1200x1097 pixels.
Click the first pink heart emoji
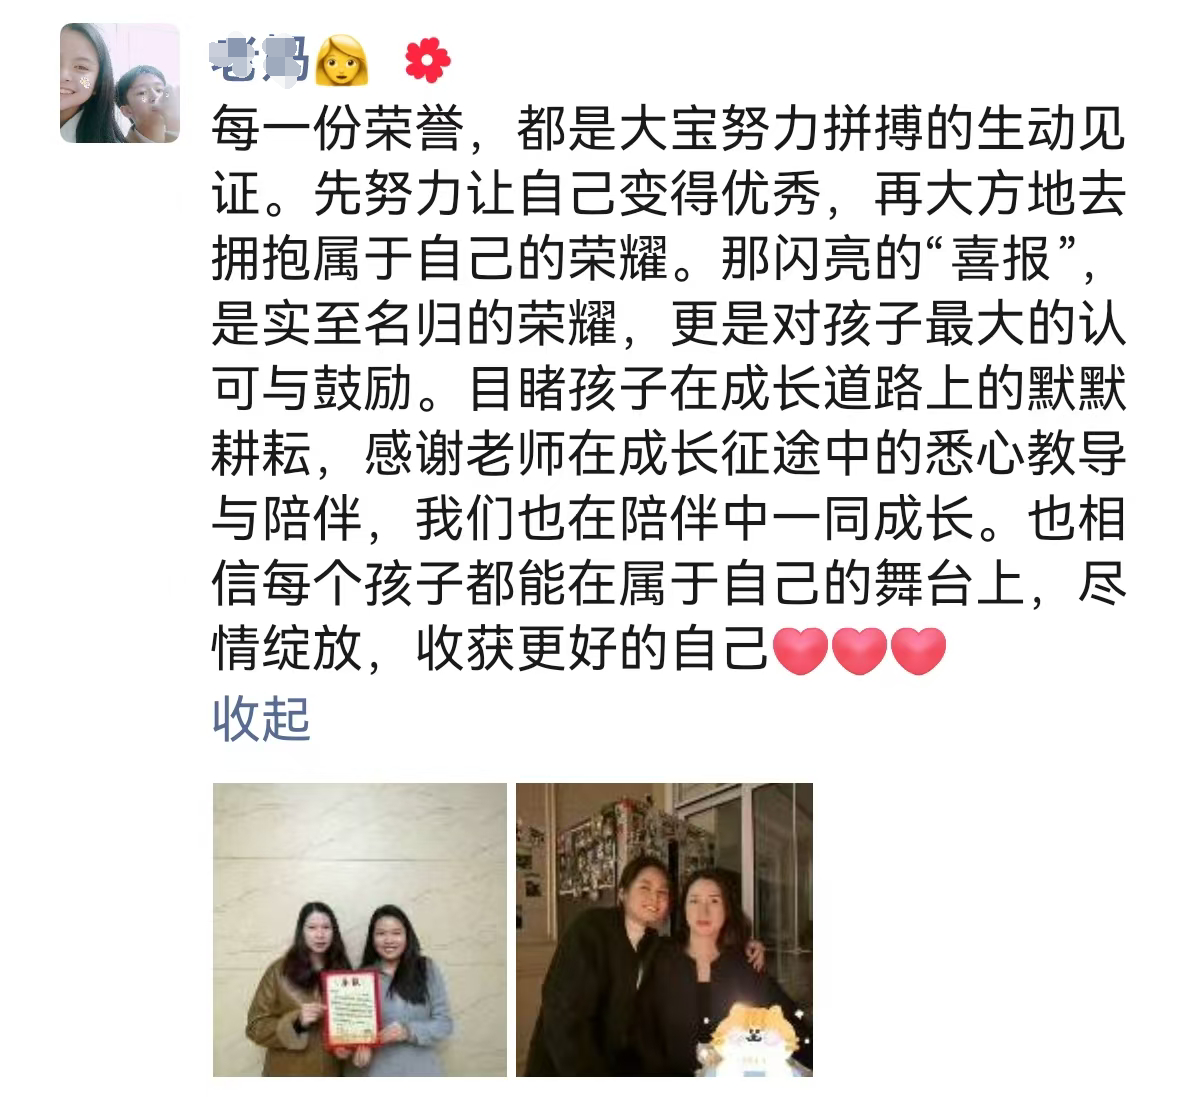pos(801,651)
